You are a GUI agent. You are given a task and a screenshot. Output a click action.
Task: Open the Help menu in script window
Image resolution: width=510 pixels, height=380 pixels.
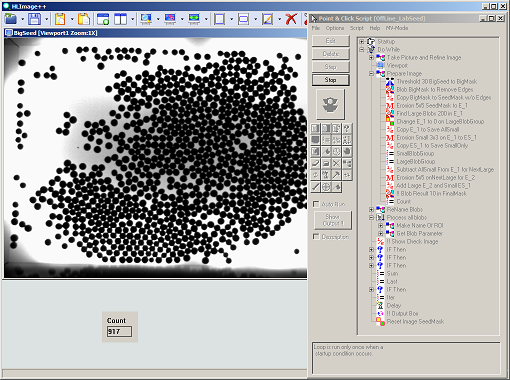[375, 28]
